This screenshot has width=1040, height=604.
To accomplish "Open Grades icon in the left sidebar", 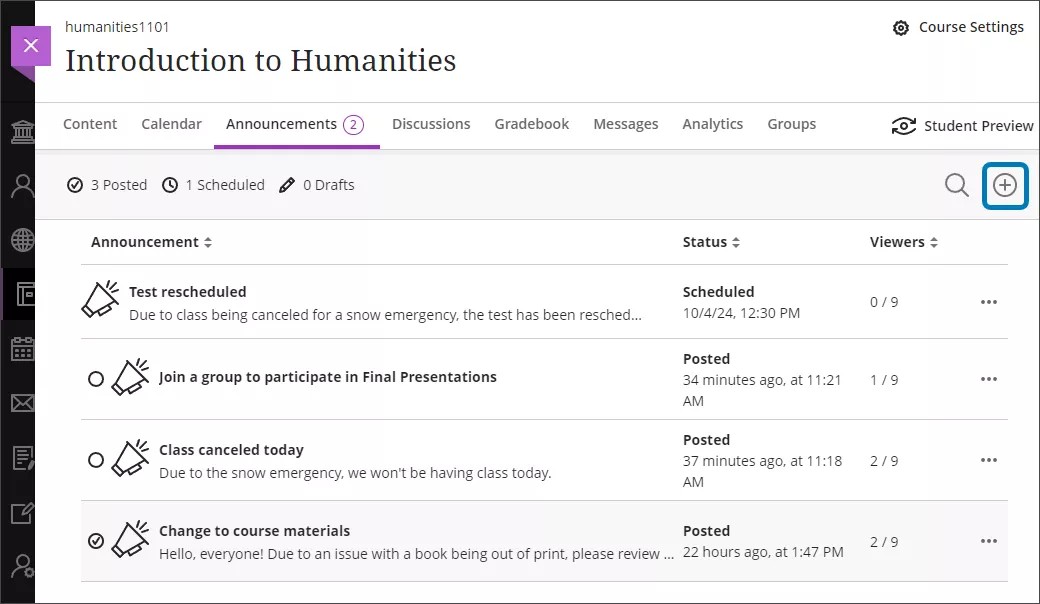I will 21,458.
